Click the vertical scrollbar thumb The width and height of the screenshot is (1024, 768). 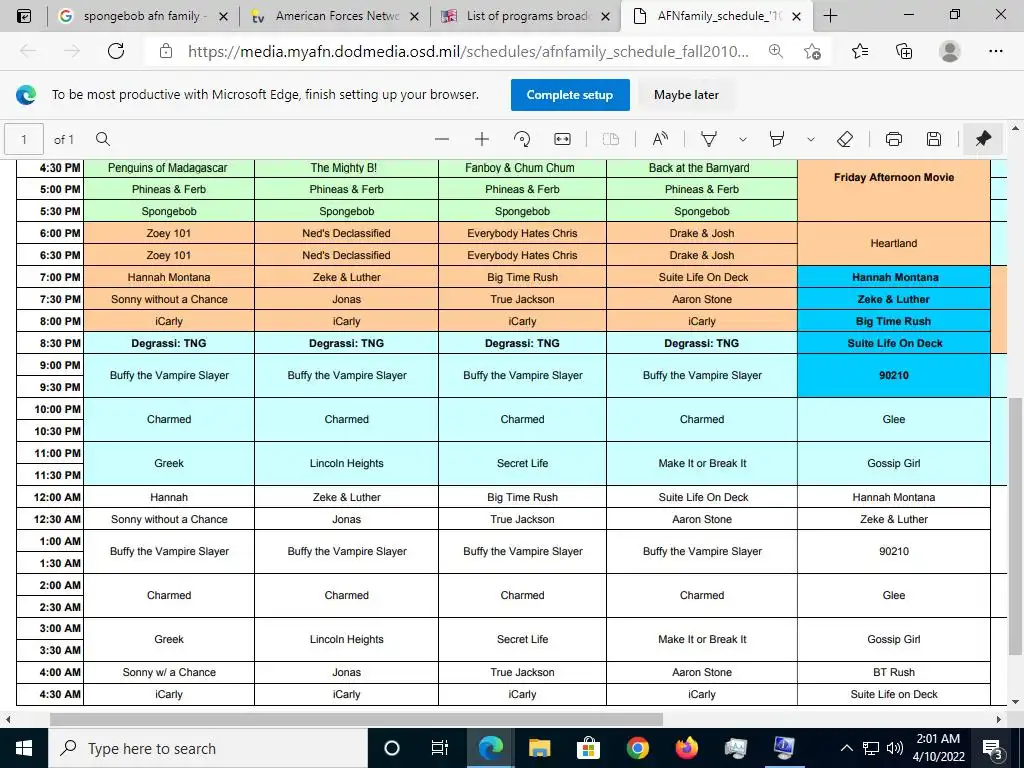click(1015, 526)
